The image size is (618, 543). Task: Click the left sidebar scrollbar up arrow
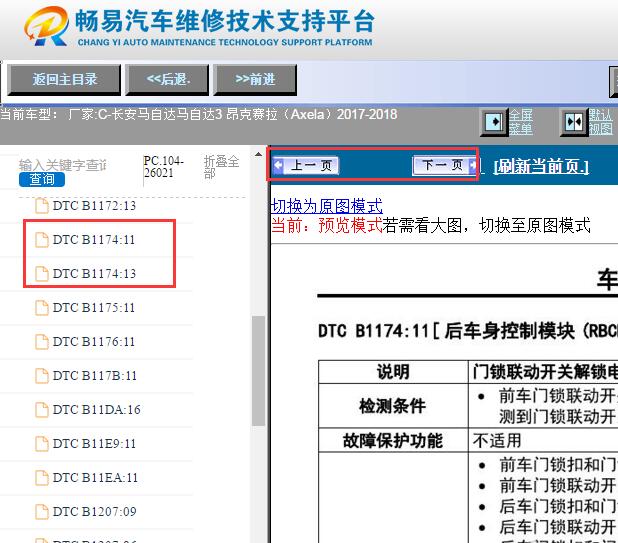coord(258,154)
